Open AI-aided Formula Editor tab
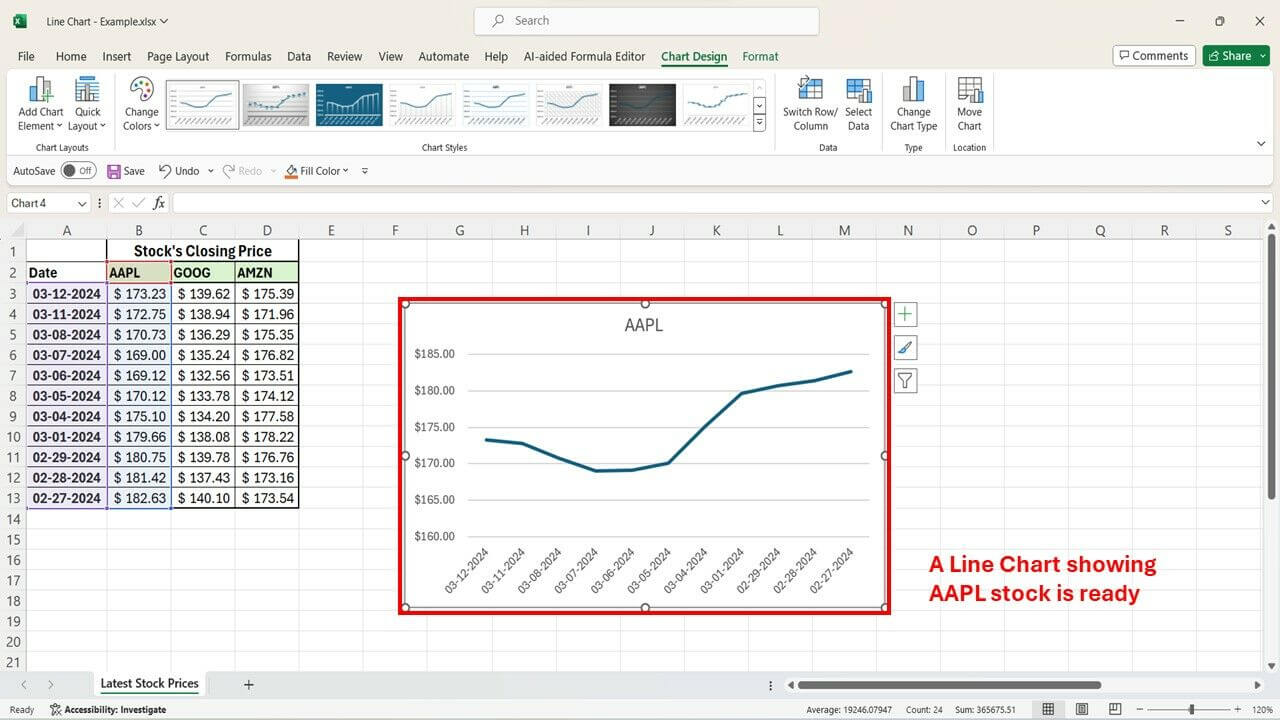Viewport: 1280px width, 720px height. [585, 57]
